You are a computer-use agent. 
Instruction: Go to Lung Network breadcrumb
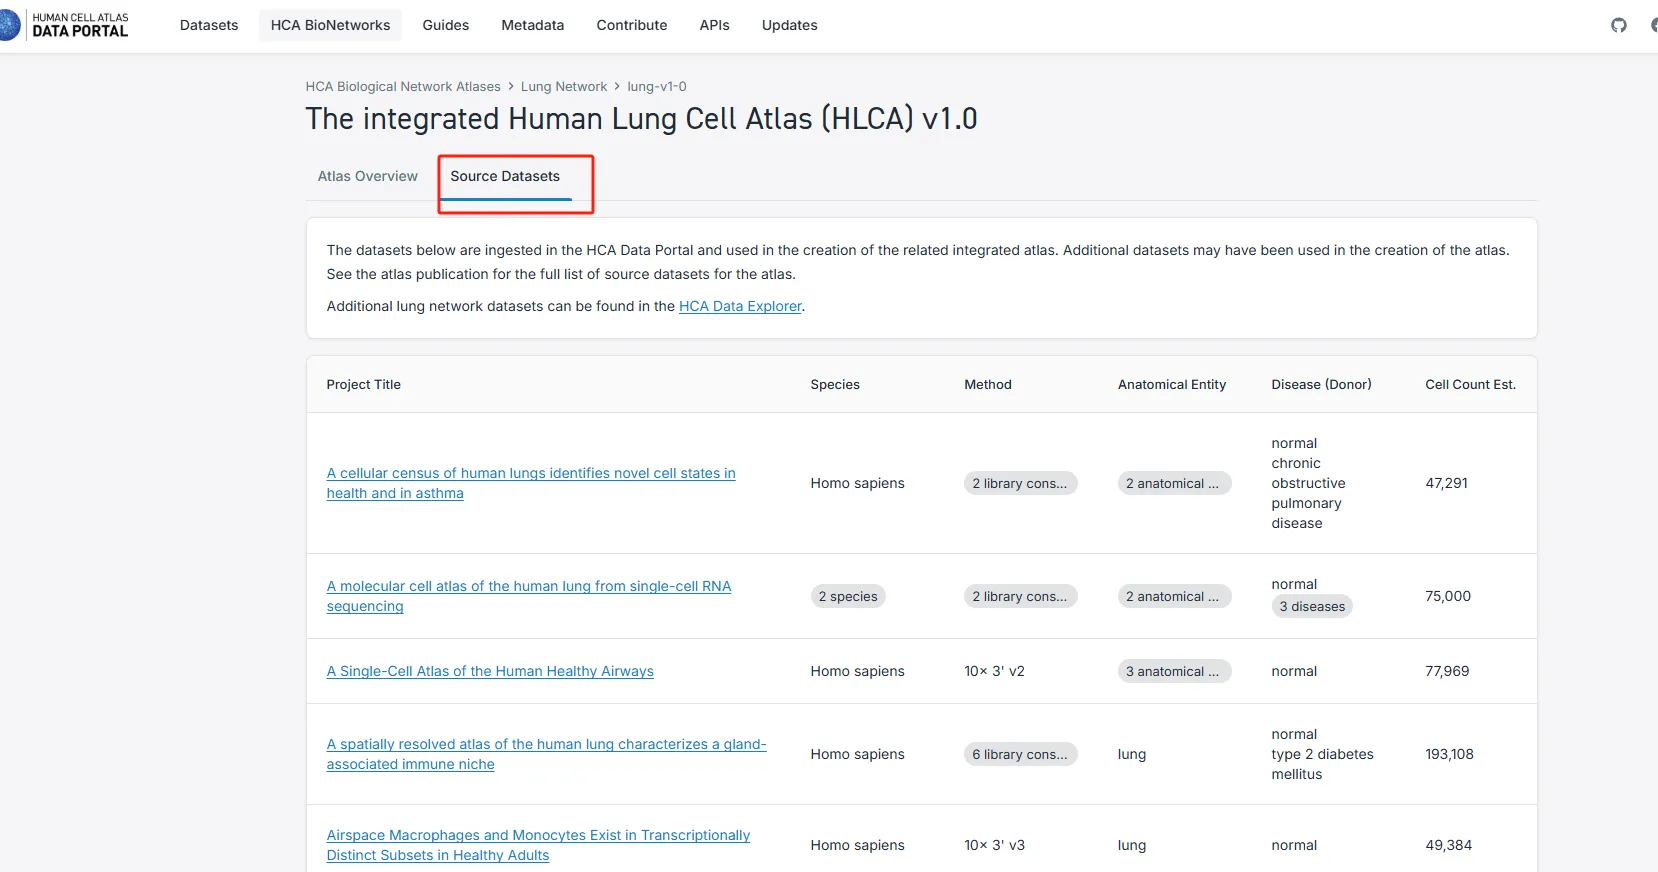(563, 87)
